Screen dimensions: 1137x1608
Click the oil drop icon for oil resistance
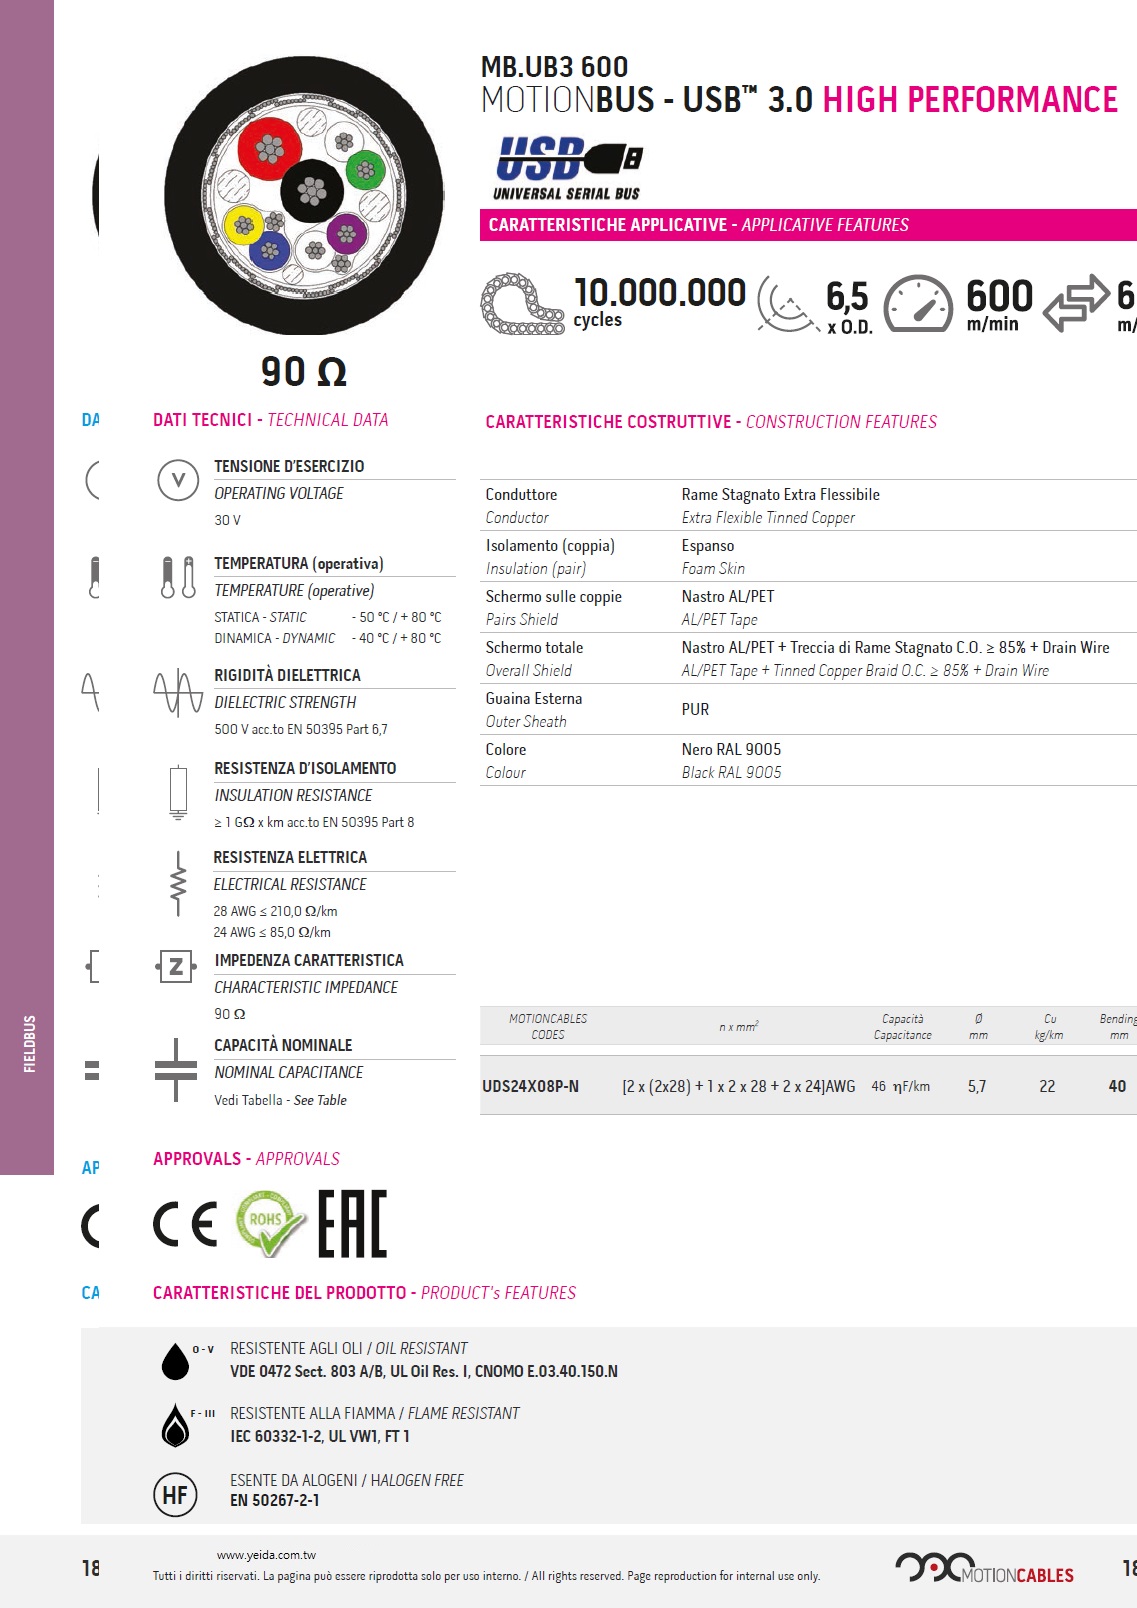176,1361
